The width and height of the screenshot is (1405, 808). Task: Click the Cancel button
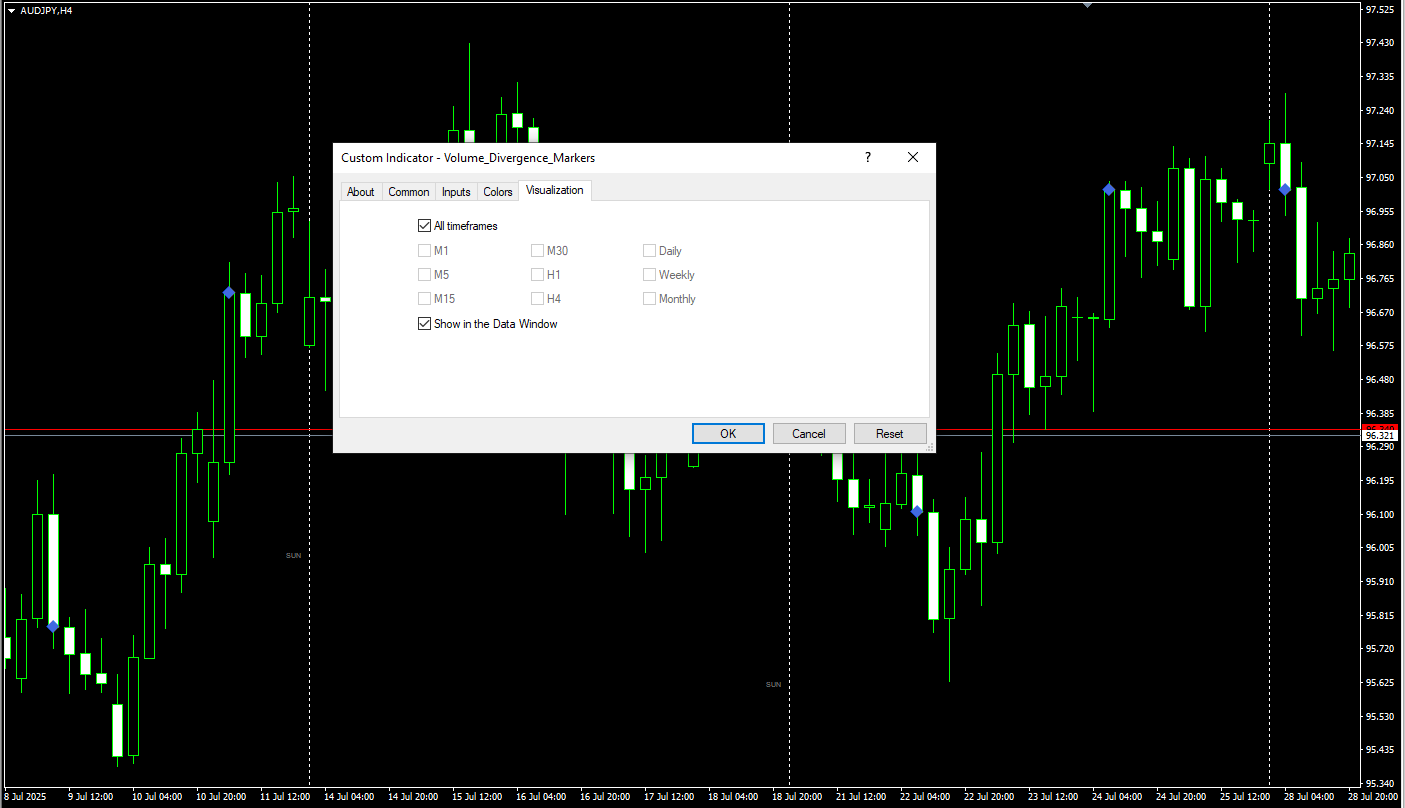[809, 434]
